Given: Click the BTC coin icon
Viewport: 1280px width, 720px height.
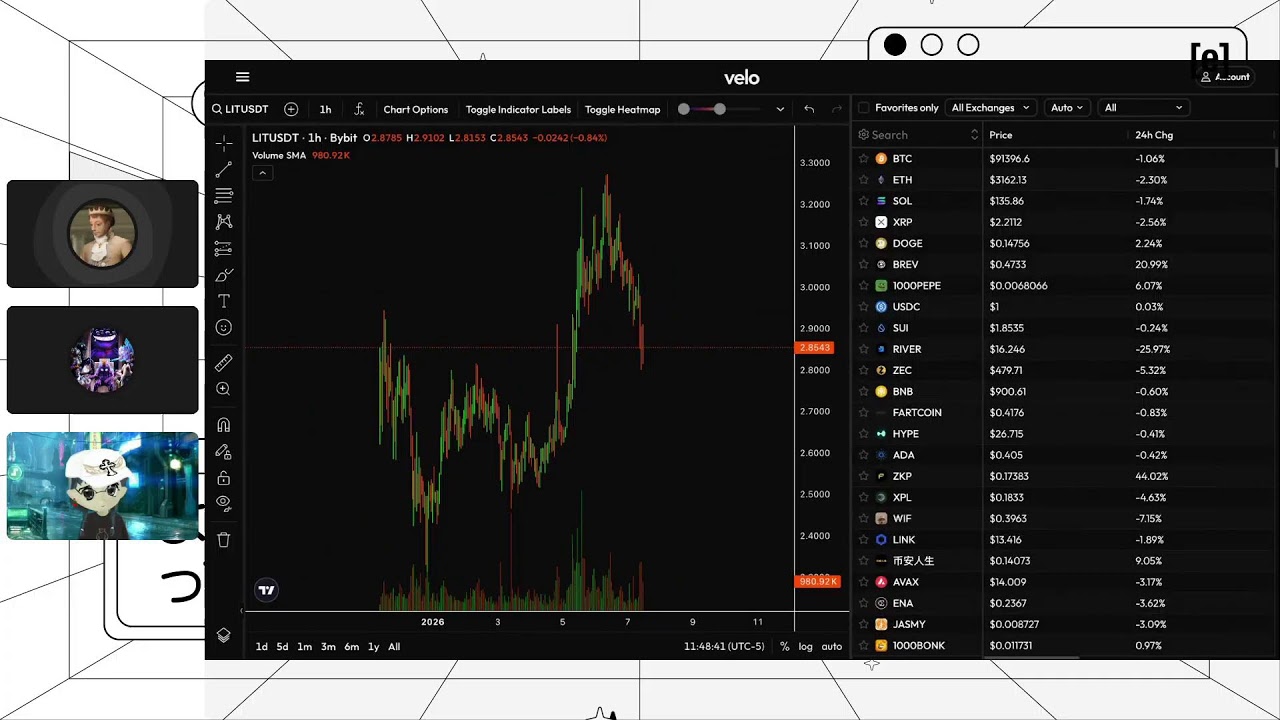Looking at the screenshot, I should click(881, 159).
